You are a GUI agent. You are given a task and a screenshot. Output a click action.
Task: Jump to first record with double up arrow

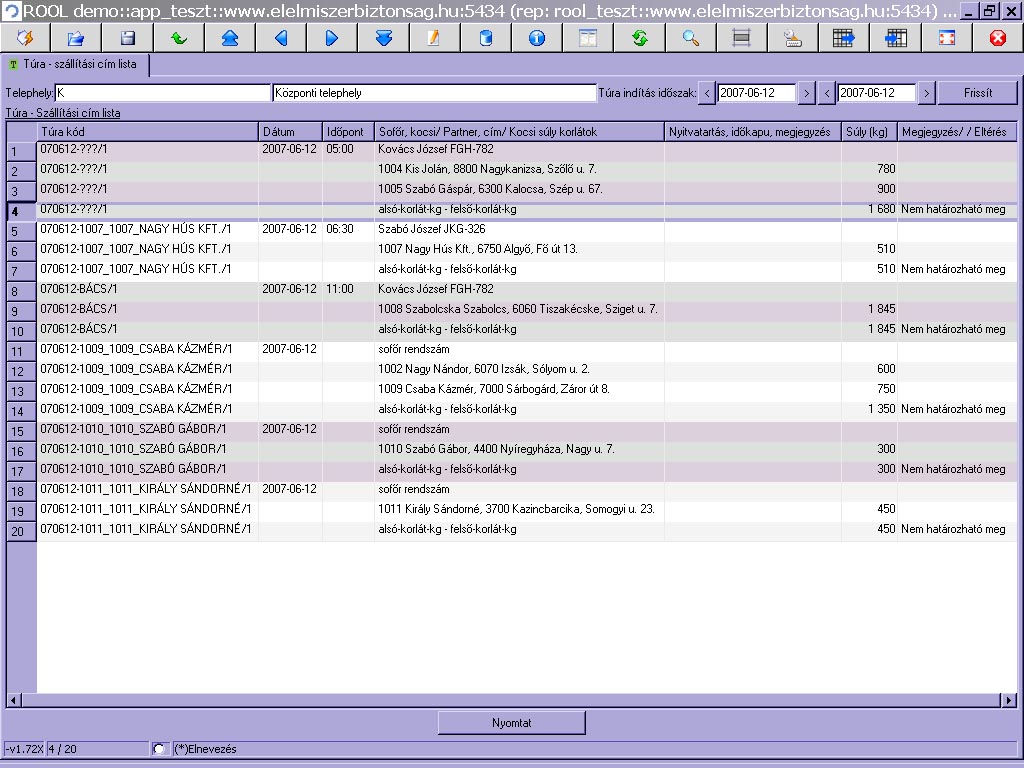pos(229,38)
